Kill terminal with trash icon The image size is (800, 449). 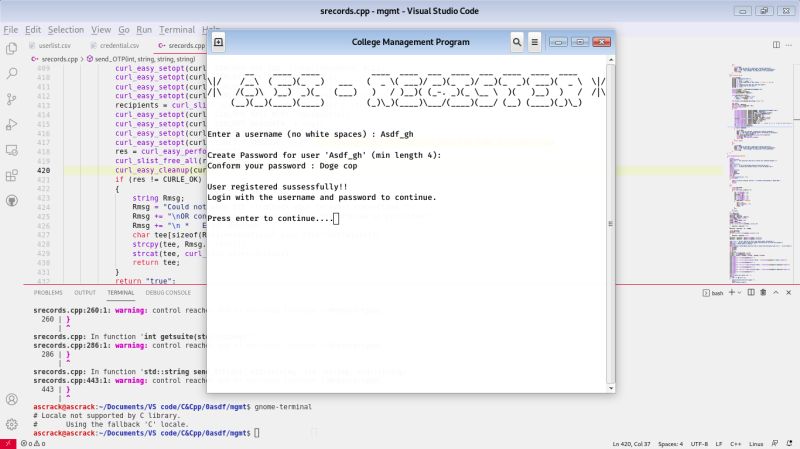pos(763,292)
